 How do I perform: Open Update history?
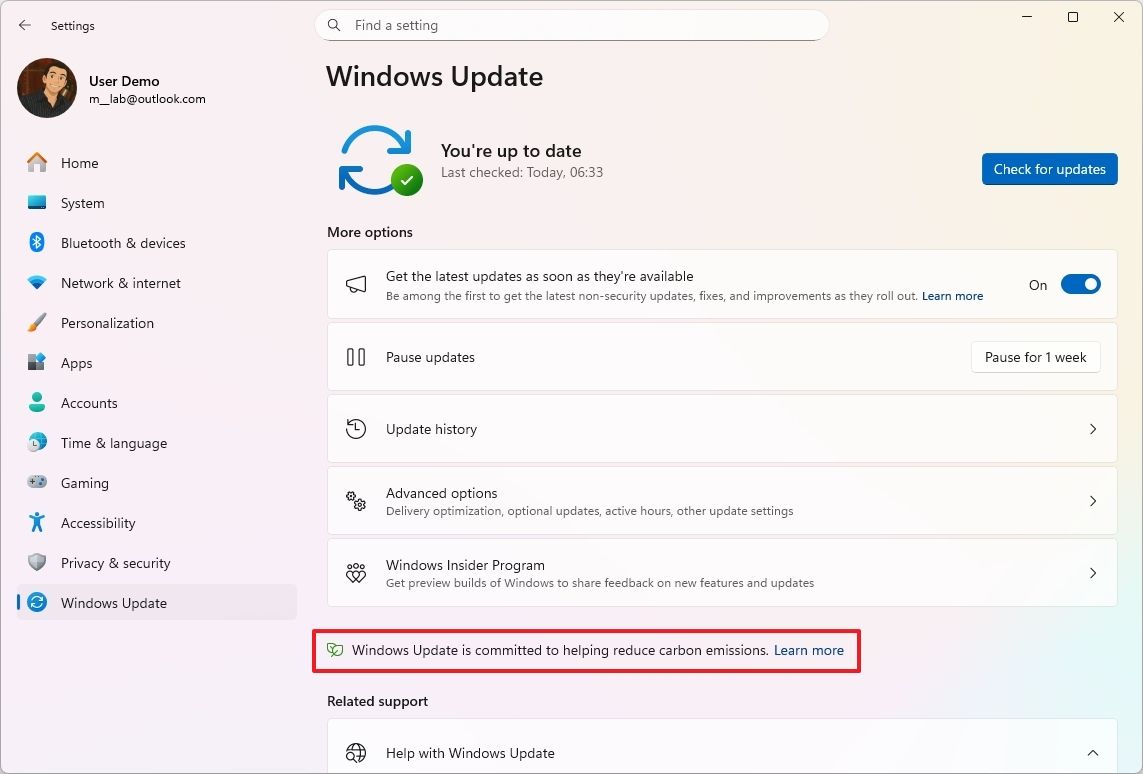pos(722,428)
